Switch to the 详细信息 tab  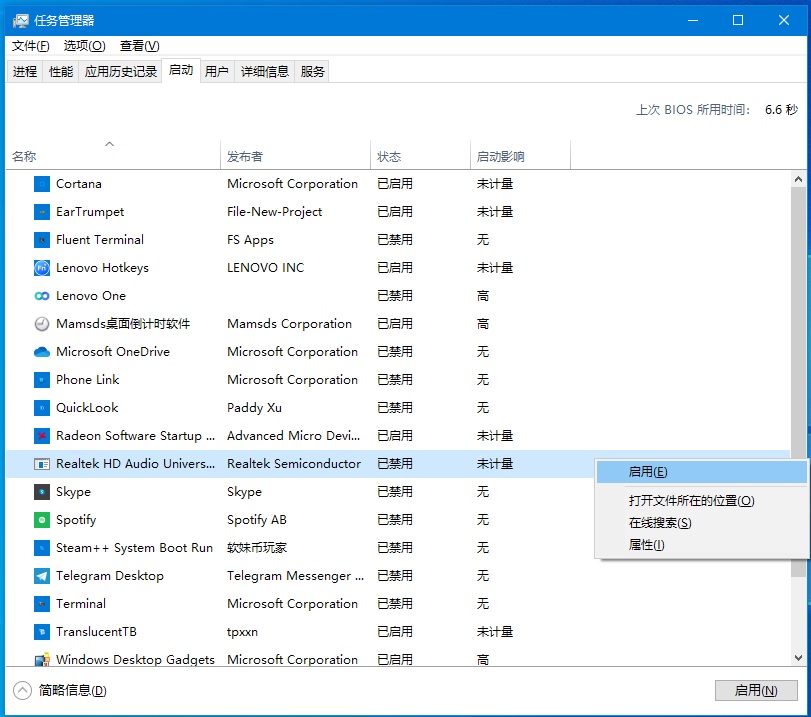[264, 71]
